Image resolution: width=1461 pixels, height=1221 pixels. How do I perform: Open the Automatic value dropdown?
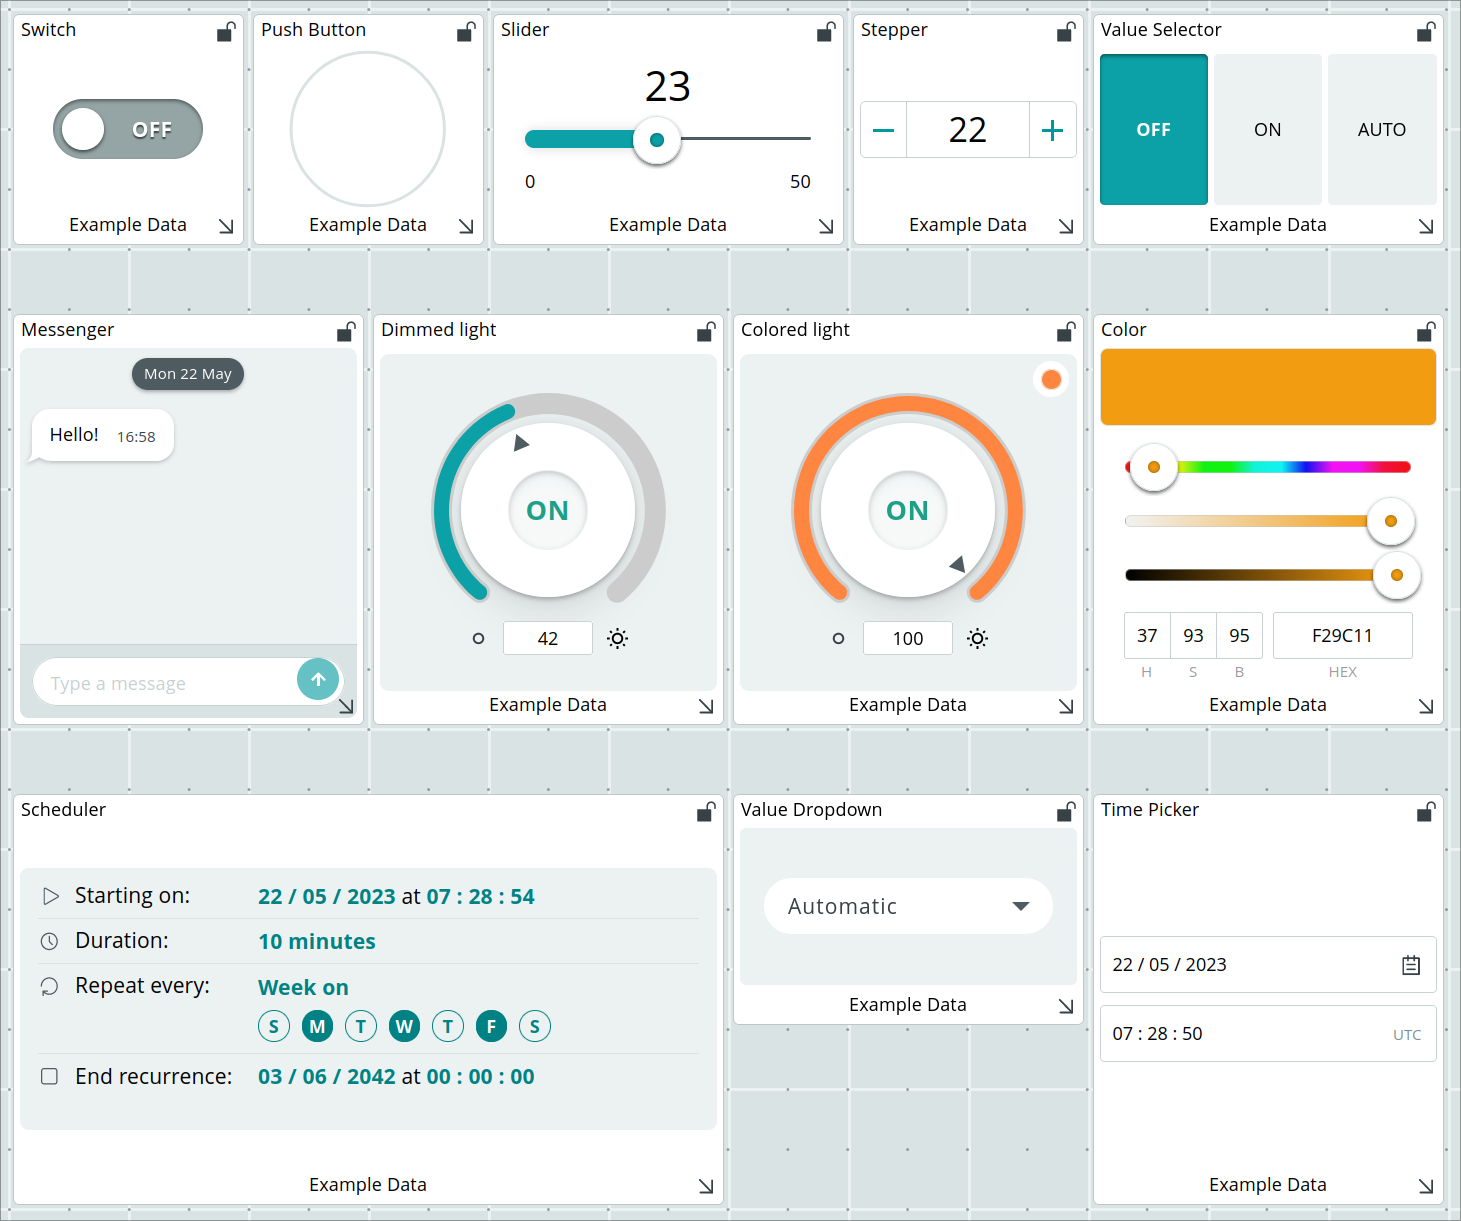coord(908,906)
